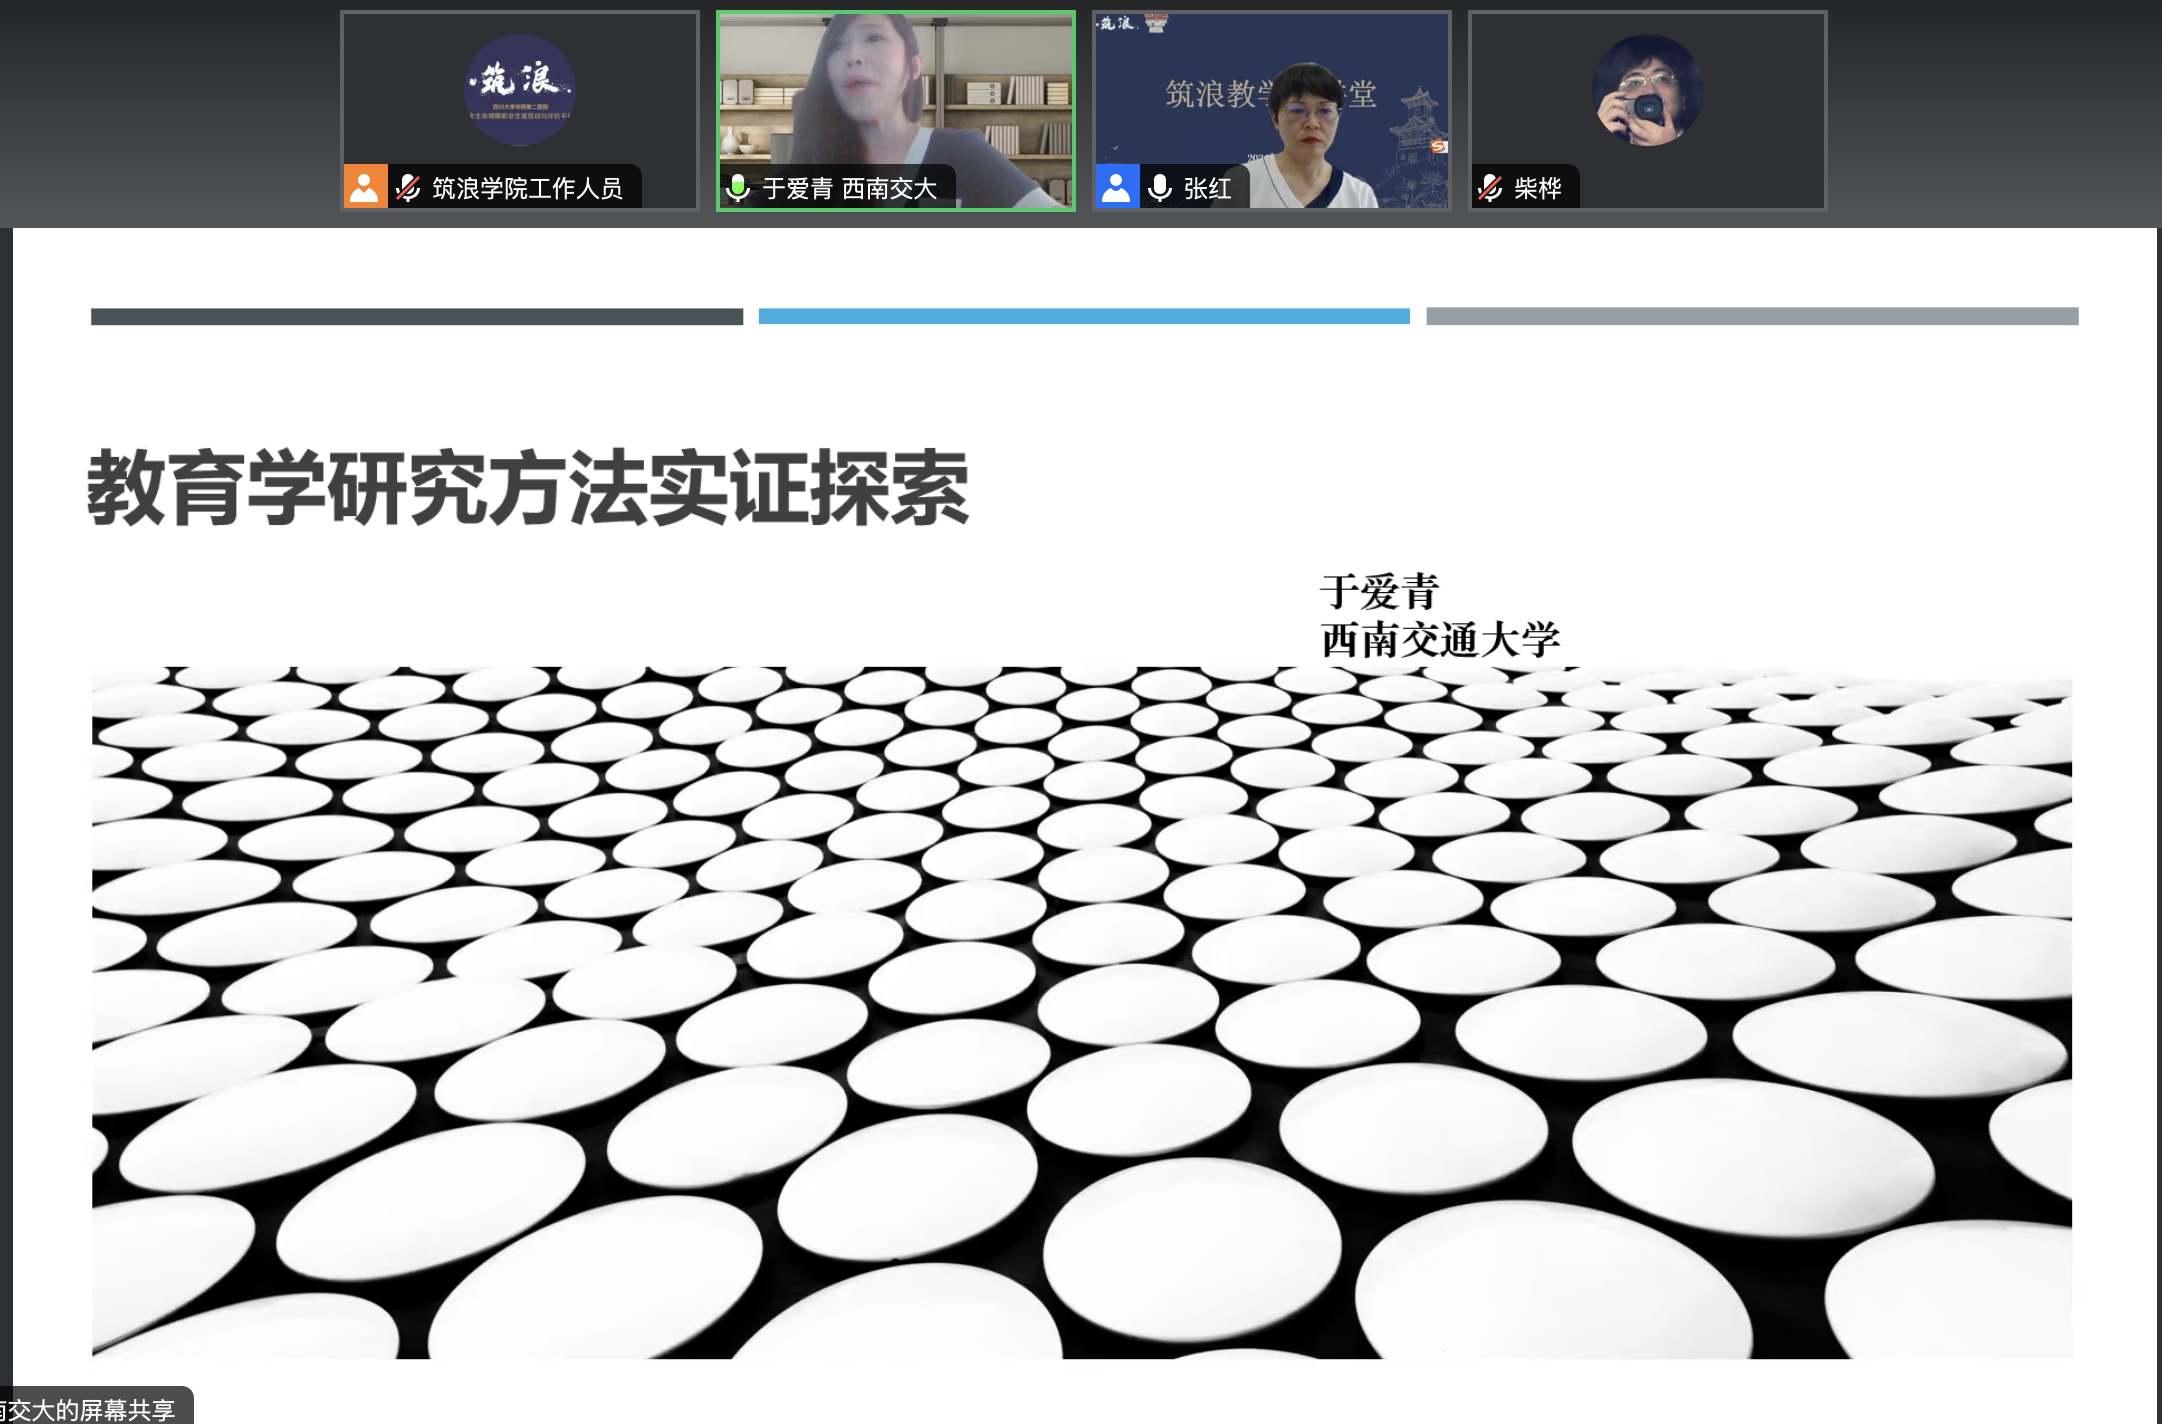The image size is (2162, 1424).
Task: Select the 柴桦 participant thumbnail
Action: click(x=1647, y=110)
